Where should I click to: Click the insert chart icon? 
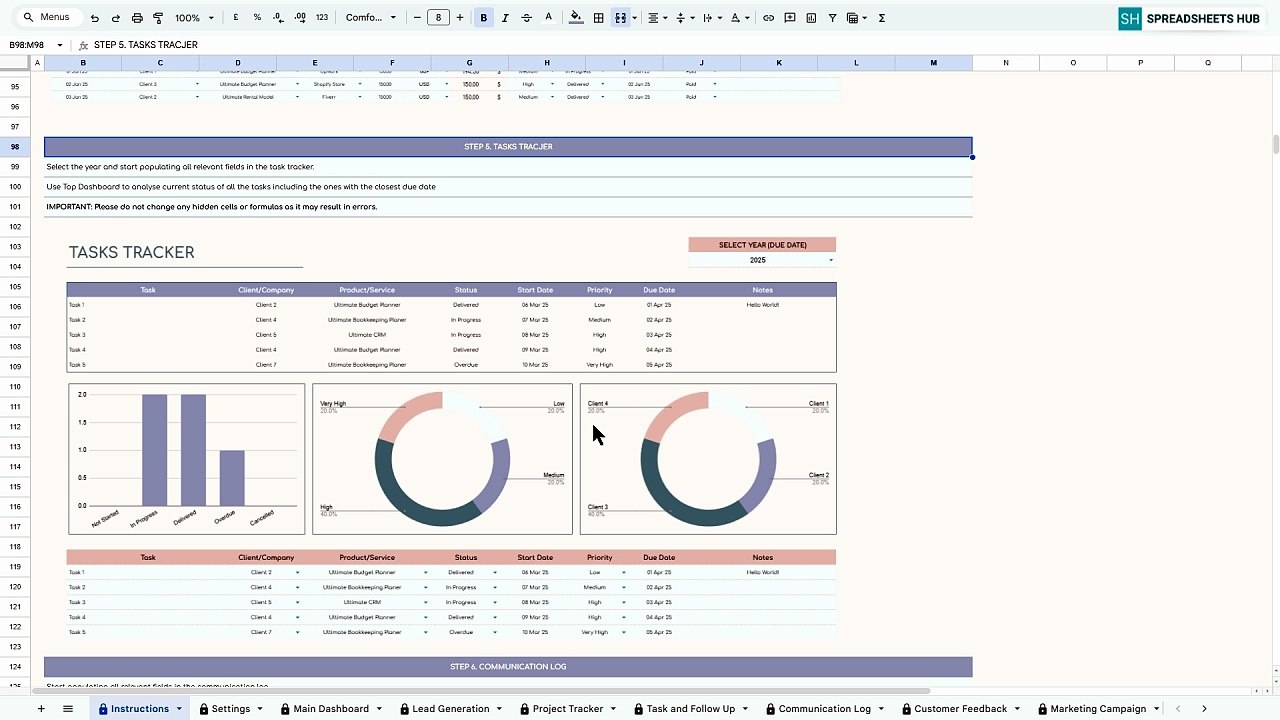coord(811,18)
